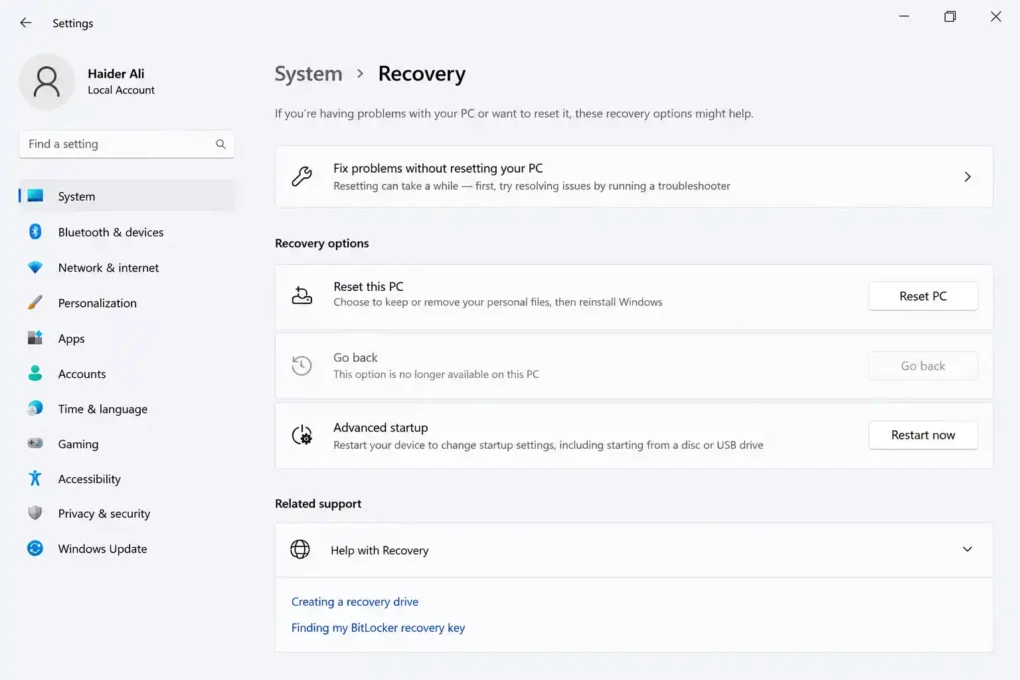Click 'This option is no longer available' text
Screen dimensions: 1020x680
(x=436, y=374)
